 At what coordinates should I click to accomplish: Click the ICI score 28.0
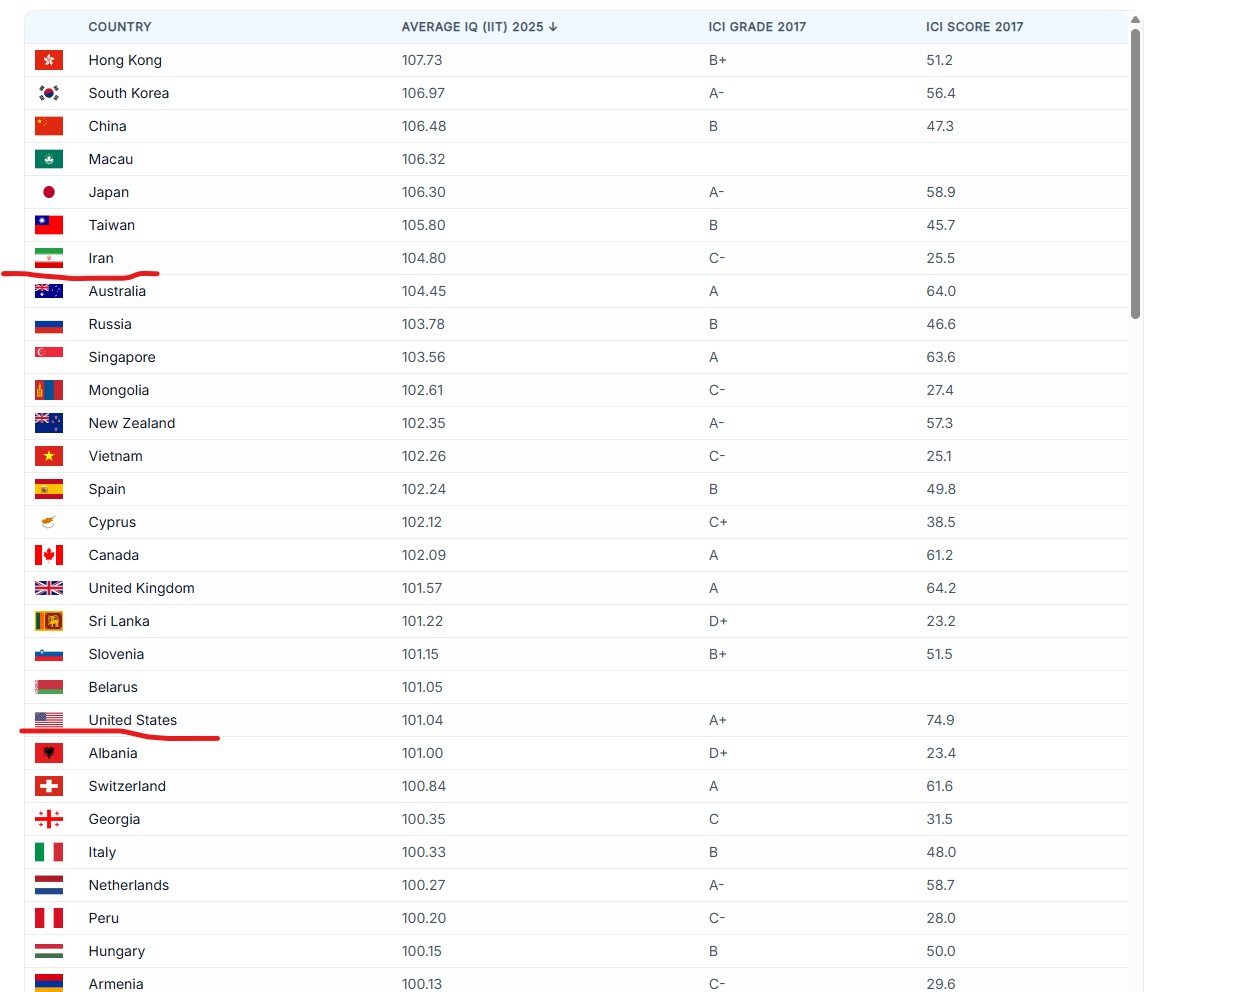click(x=941, y=918)
